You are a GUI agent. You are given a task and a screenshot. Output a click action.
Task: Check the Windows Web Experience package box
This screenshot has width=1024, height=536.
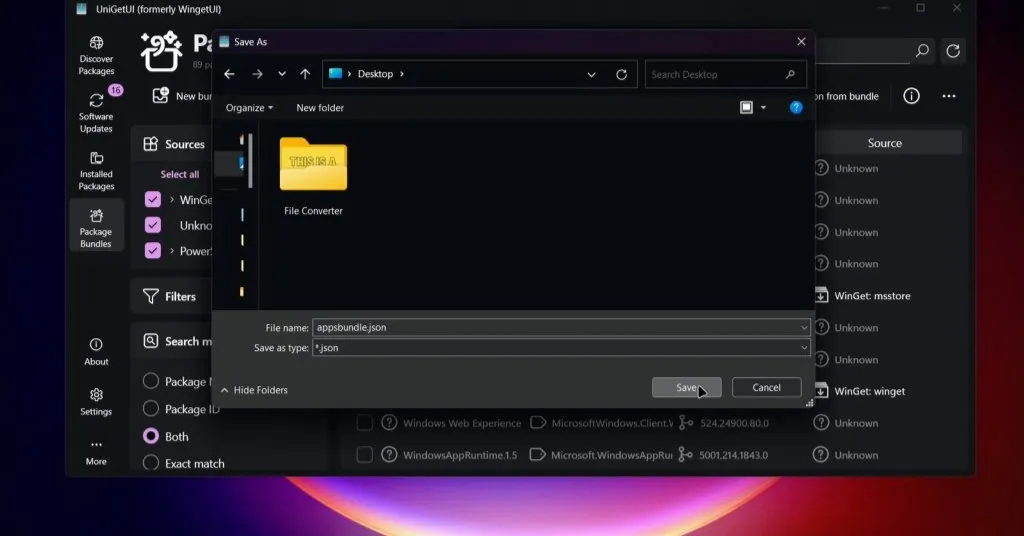pos(364,422)
